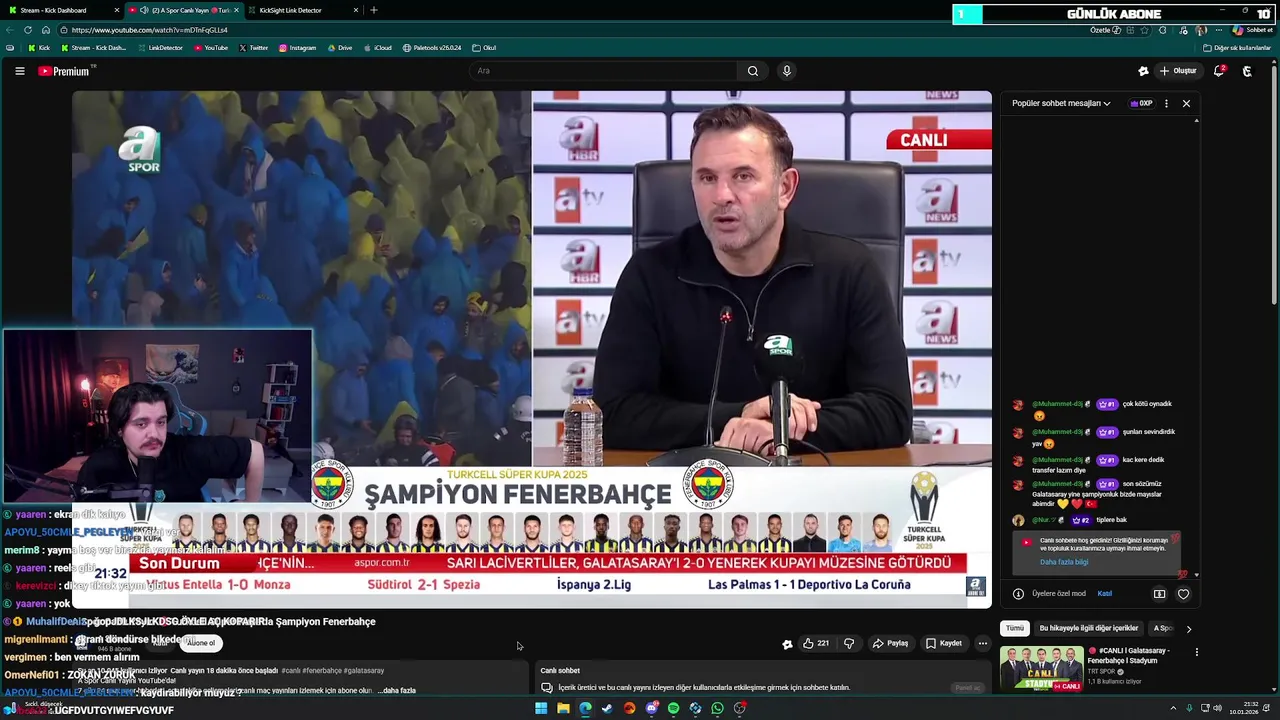Open options for Galatasaray - Fenerbahçe Stadyum video
1280x720 pixels.
[1197, 652]
